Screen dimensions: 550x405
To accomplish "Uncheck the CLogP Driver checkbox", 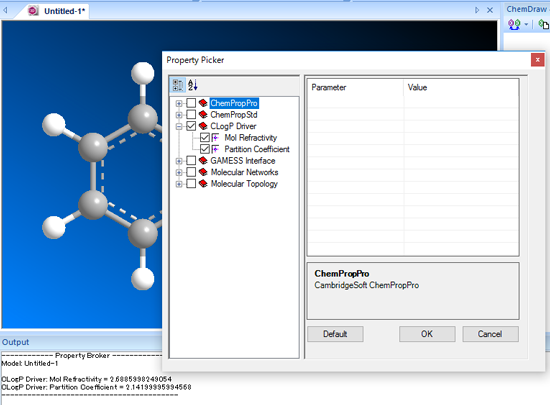I will 191,126.
